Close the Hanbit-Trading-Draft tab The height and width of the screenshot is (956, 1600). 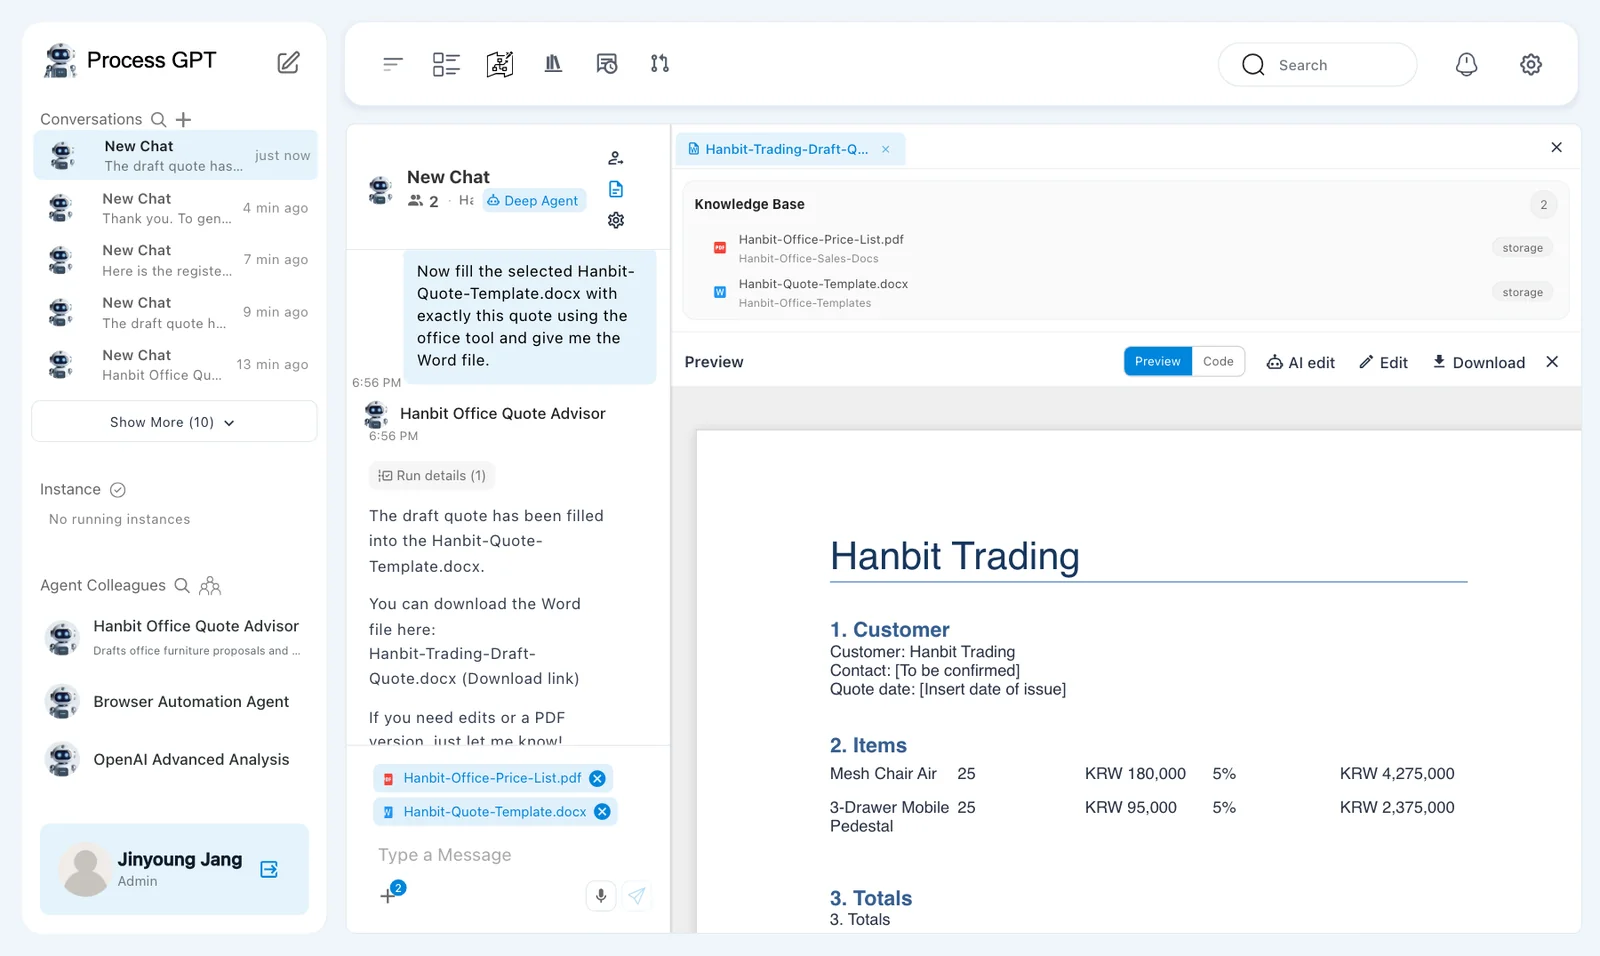(885, 149)
